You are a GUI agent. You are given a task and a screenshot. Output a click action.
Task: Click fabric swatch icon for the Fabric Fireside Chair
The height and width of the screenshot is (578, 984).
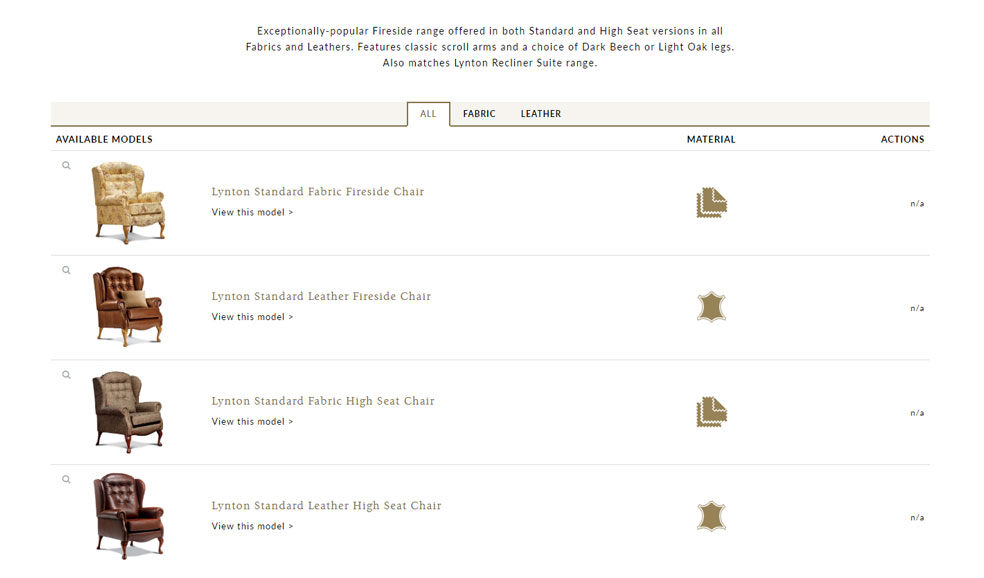click(x=711, y=203)
